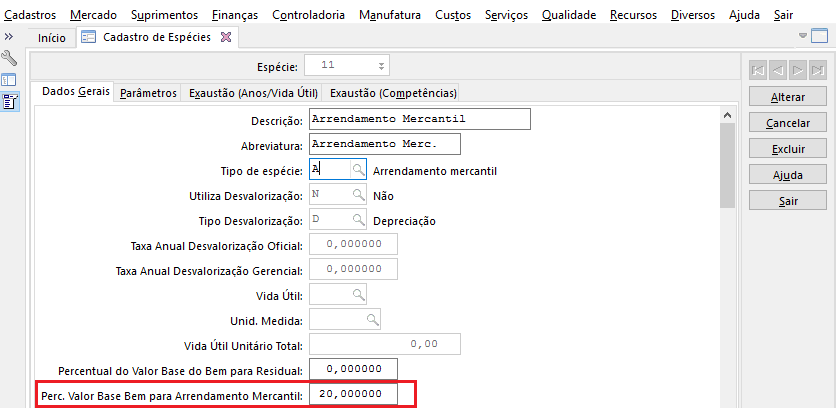
Task: Open the tab list dropdown arrow
Action: coord(804,36)
